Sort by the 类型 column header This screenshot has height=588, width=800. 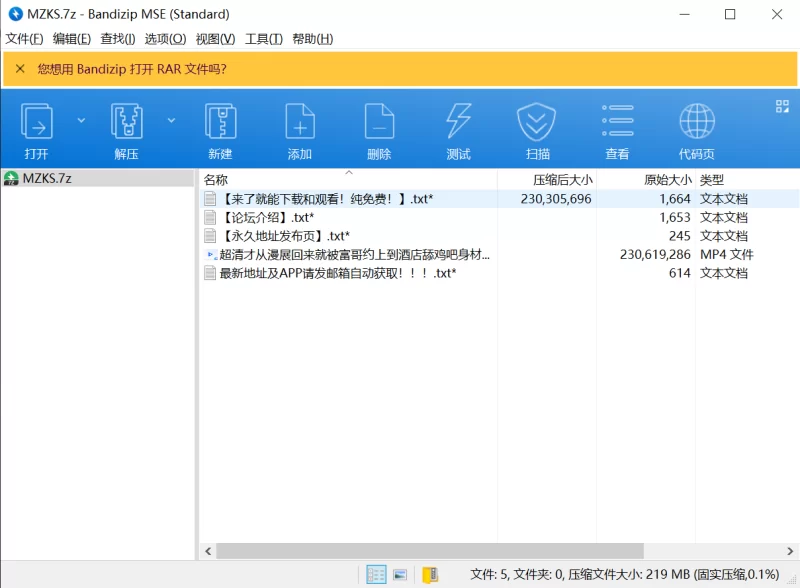pos(747,180)
